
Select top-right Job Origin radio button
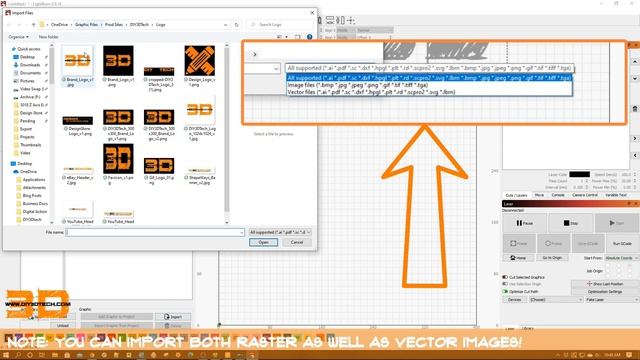[x=630, y=264]
